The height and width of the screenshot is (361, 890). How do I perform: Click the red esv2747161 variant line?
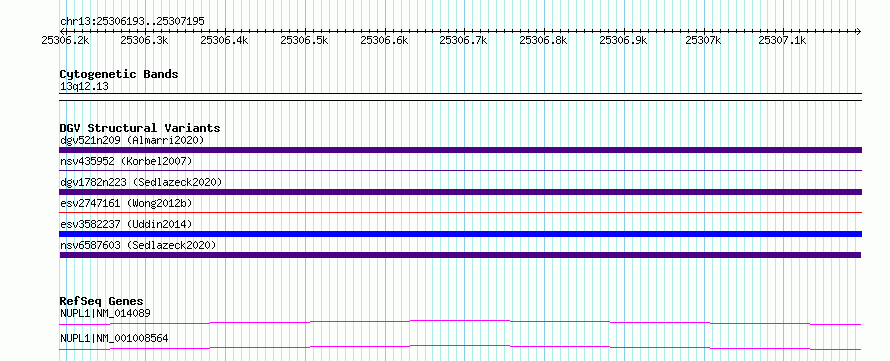click(x=460, y=212)
